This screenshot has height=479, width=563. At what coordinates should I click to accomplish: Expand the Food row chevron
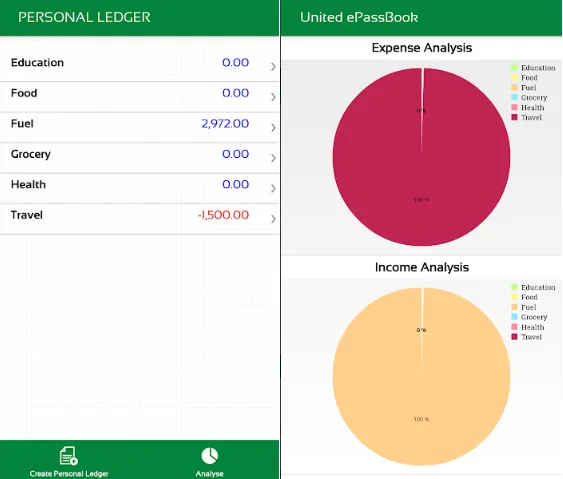[273, 97]
